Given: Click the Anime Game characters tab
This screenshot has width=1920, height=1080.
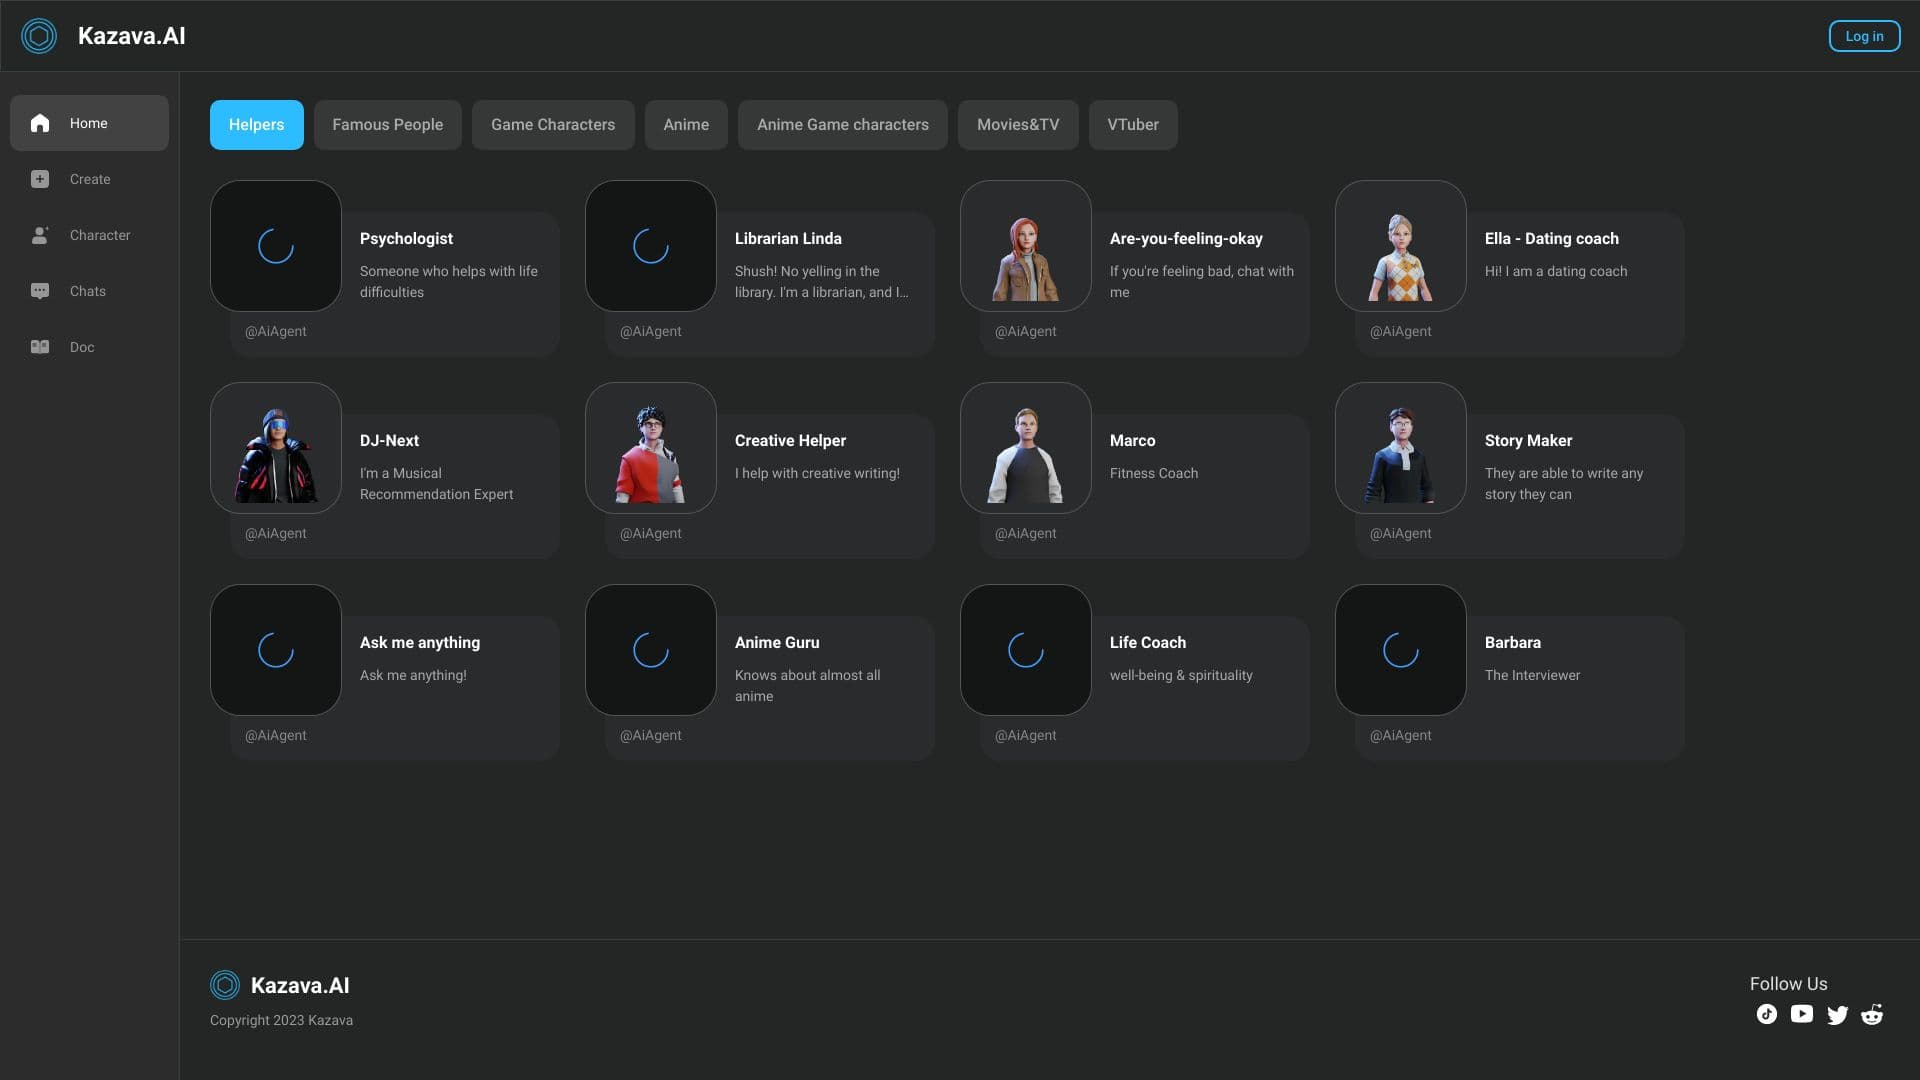Looking at the screenshot, I should 842,125.
